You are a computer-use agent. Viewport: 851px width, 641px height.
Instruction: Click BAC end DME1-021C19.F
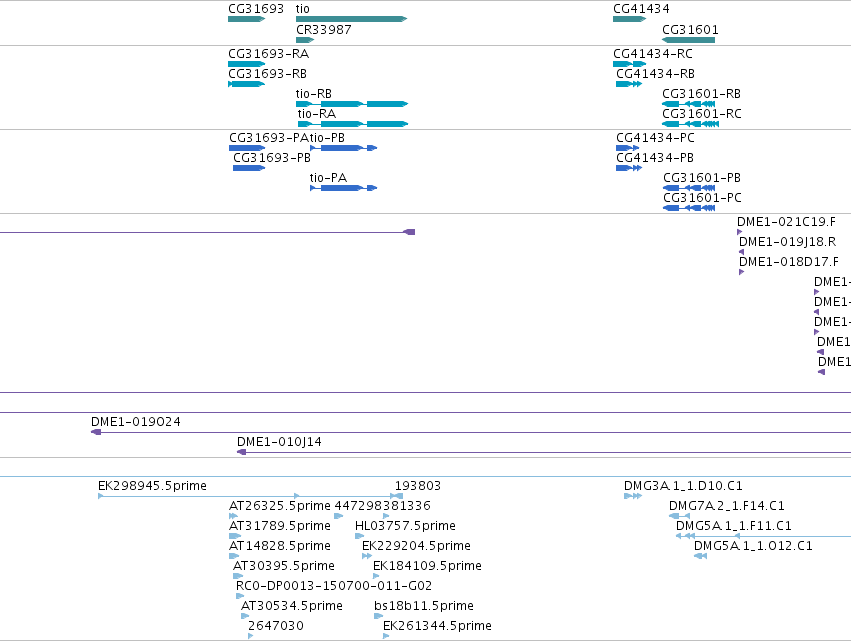[x=739, y=232]
